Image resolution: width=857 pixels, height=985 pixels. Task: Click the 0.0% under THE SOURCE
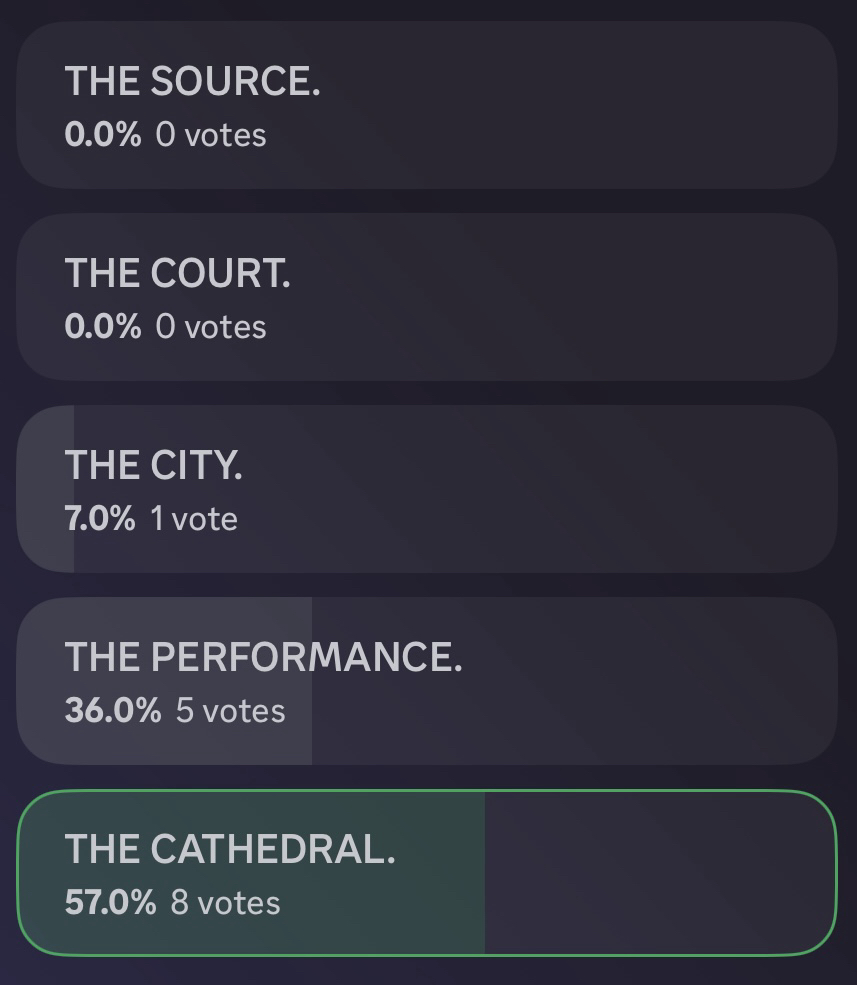pyautogui.click(x=102, y=135)
